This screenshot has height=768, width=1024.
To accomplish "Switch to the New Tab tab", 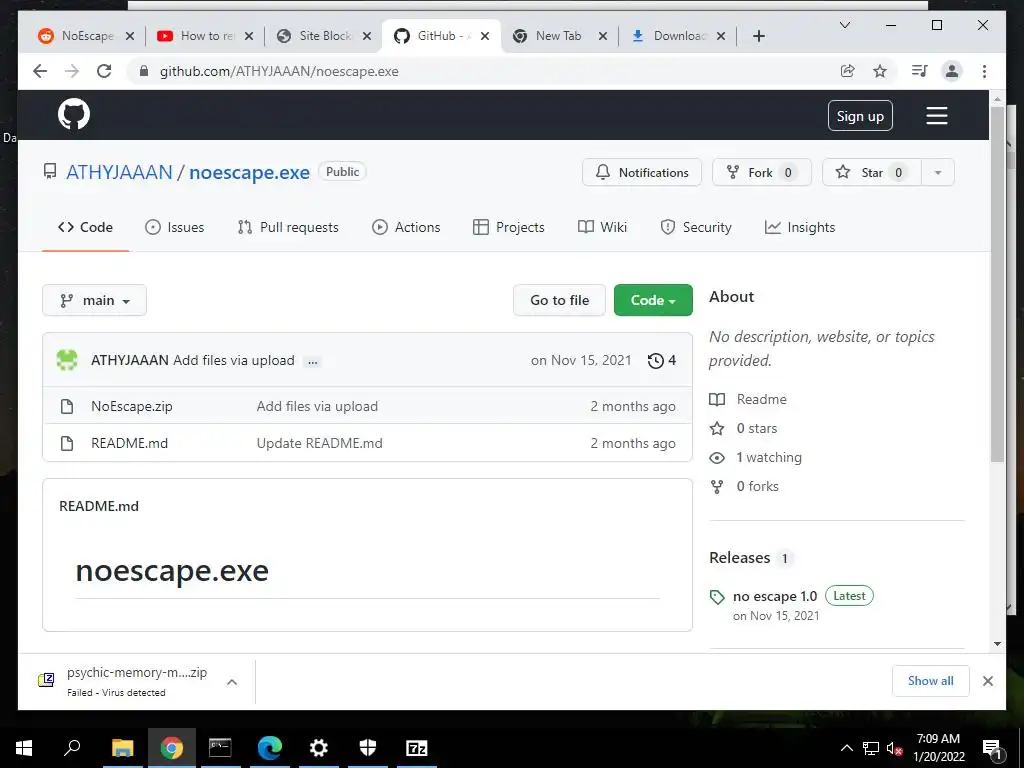I will pos(560,36).
